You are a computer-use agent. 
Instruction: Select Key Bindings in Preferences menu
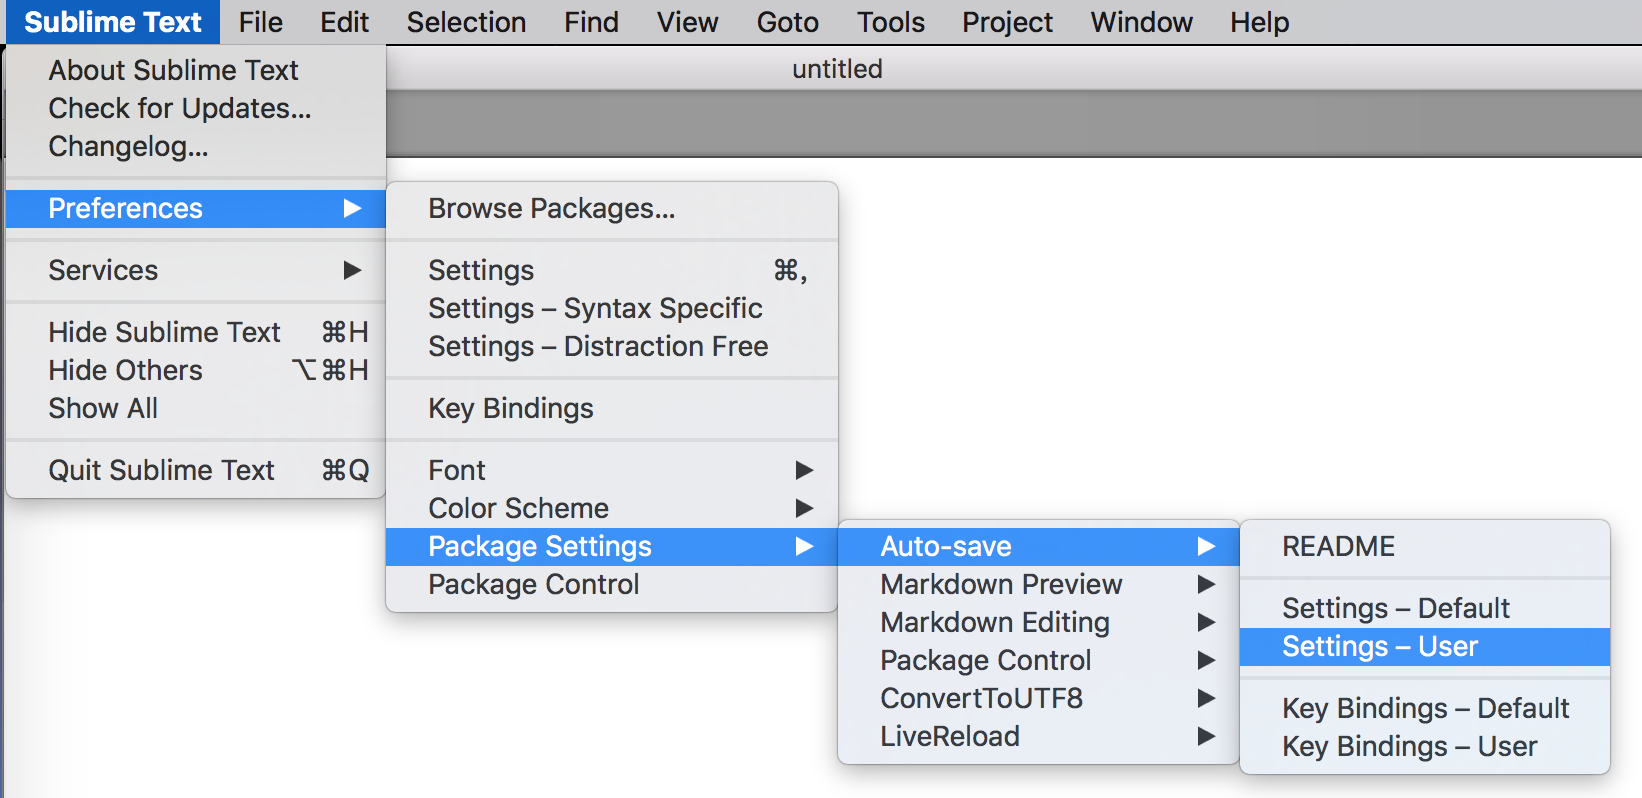pos(510,408)
